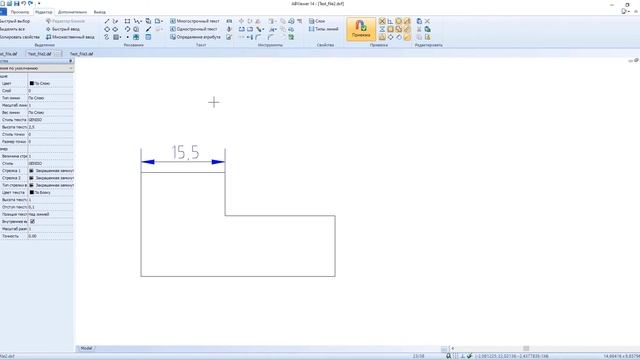Click the horizontal scrollbar thumb at bottom
Viewport: 640px width, 360px height.
pos(526,348)
